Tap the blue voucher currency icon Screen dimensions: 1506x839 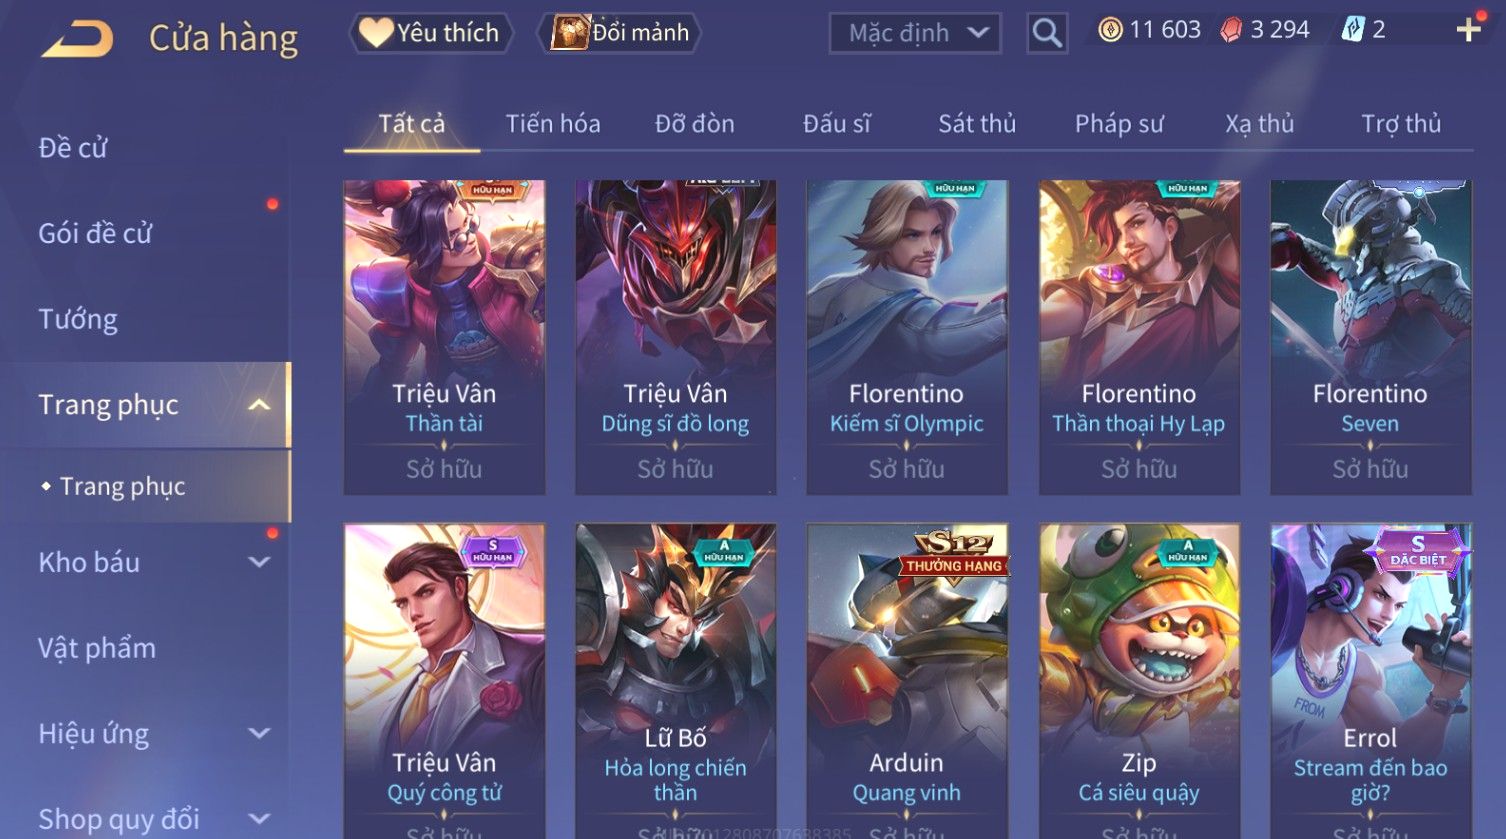click(x=1352, y=30)
